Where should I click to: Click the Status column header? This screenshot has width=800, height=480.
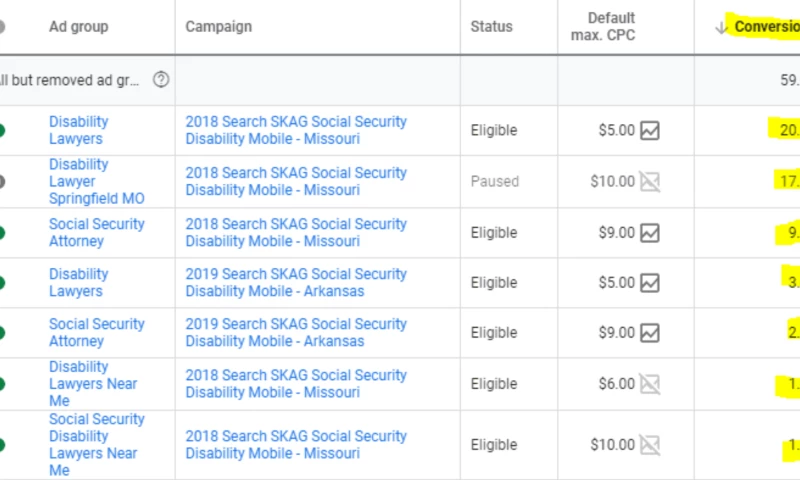tap(491, 27)
